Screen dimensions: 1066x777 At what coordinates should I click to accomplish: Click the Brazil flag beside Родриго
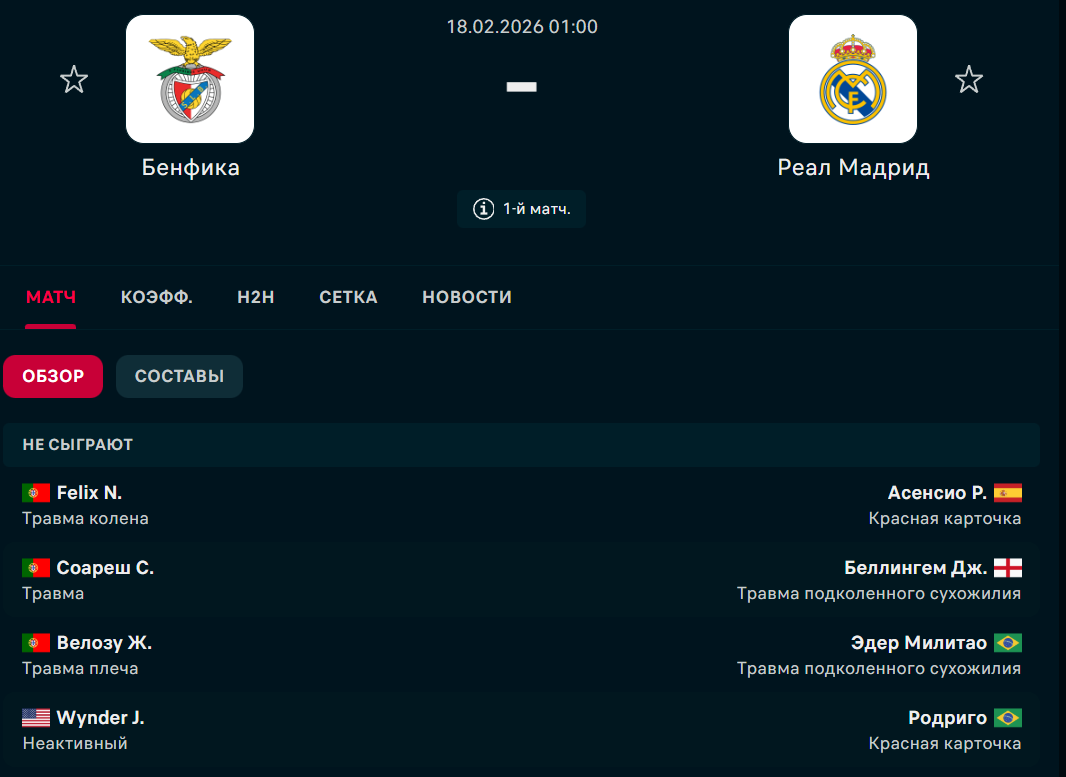(x=1007, y=718)
